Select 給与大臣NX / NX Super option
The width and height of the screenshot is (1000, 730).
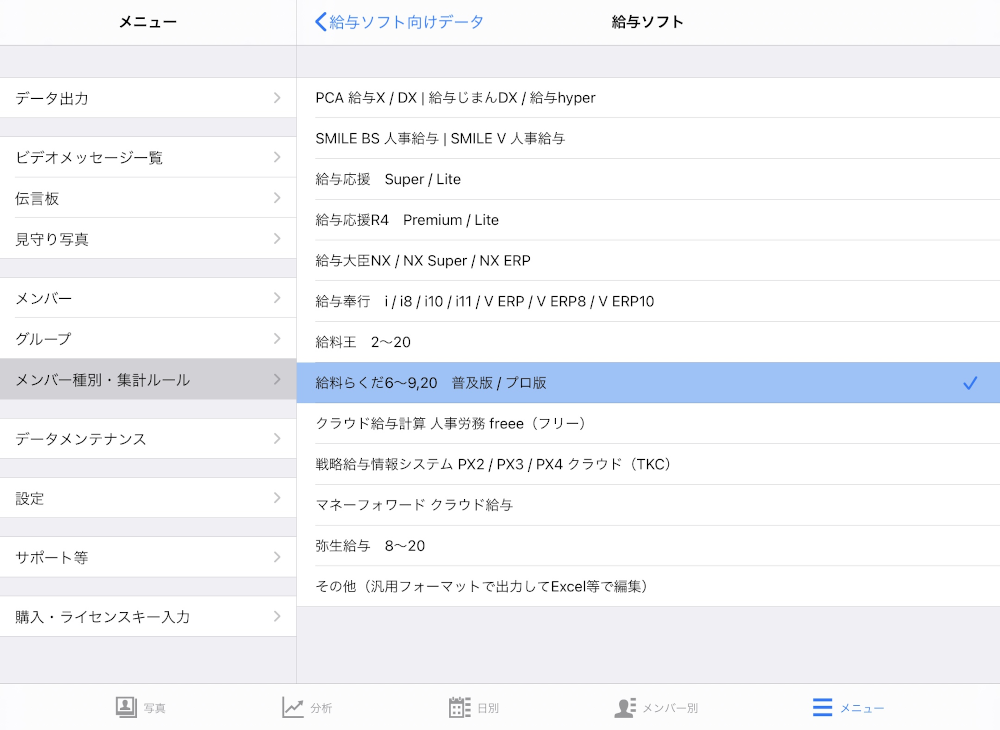click(648, 261)
